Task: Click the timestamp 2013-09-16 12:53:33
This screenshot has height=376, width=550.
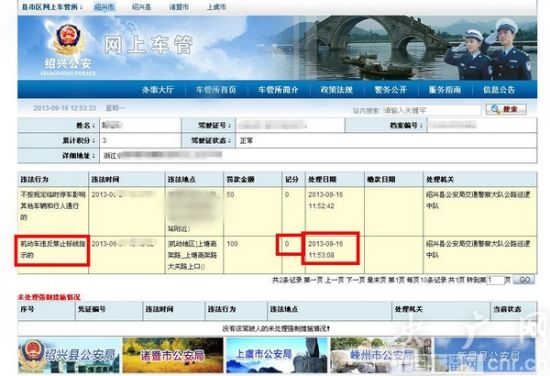Action: (65, 108)
